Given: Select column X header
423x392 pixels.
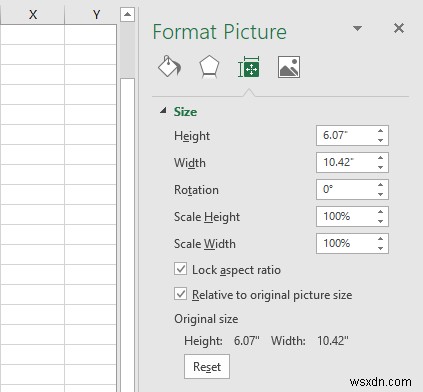Looking at the screenshot, I should (33, 15).
